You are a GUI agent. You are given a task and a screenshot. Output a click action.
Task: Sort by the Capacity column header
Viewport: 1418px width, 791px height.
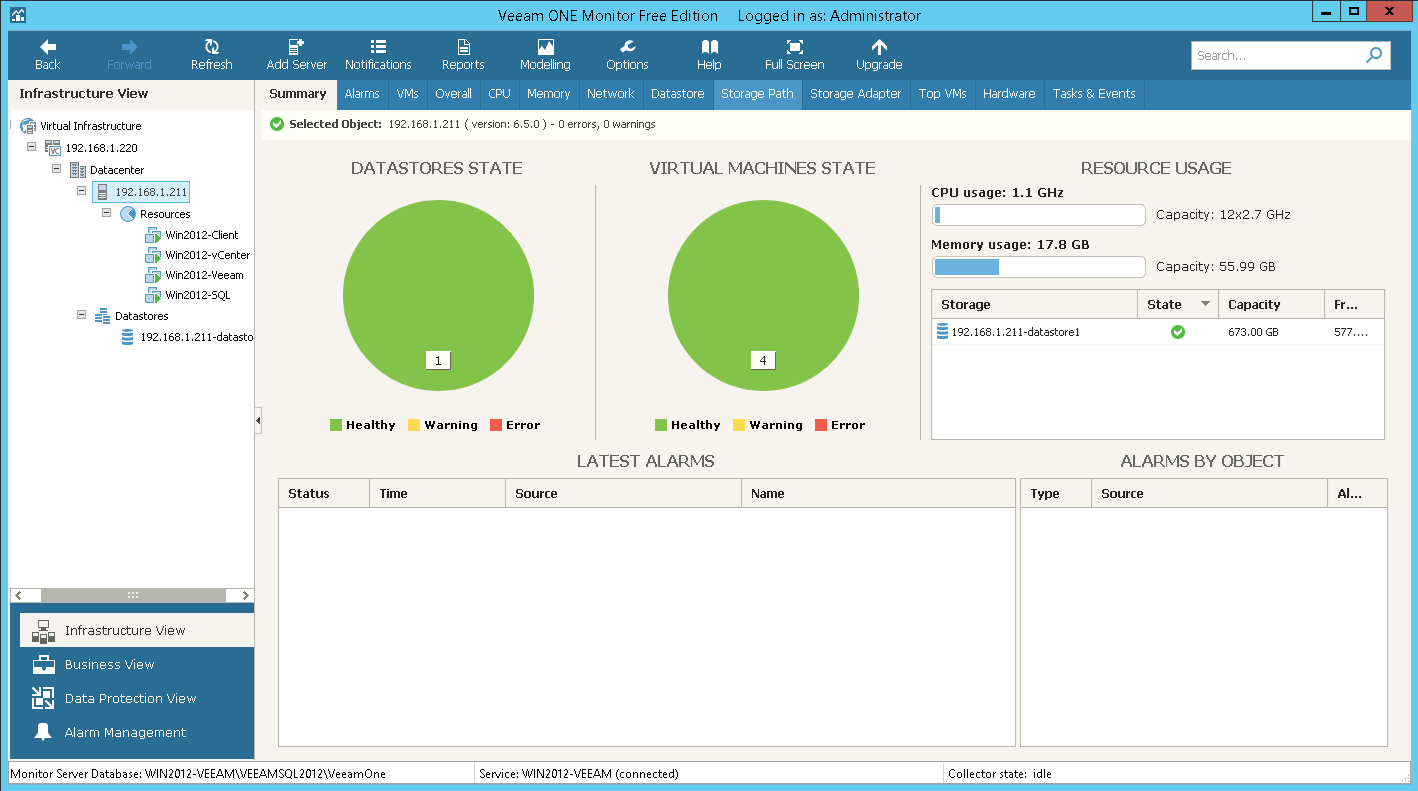click(x=1271, y=304)
